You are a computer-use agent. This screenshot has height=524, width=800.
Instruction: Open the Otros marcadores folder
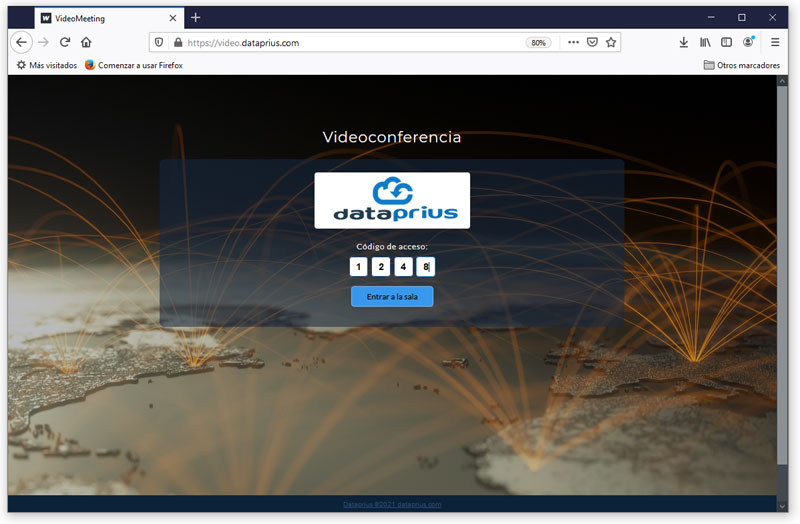click(x=742, y=65)
